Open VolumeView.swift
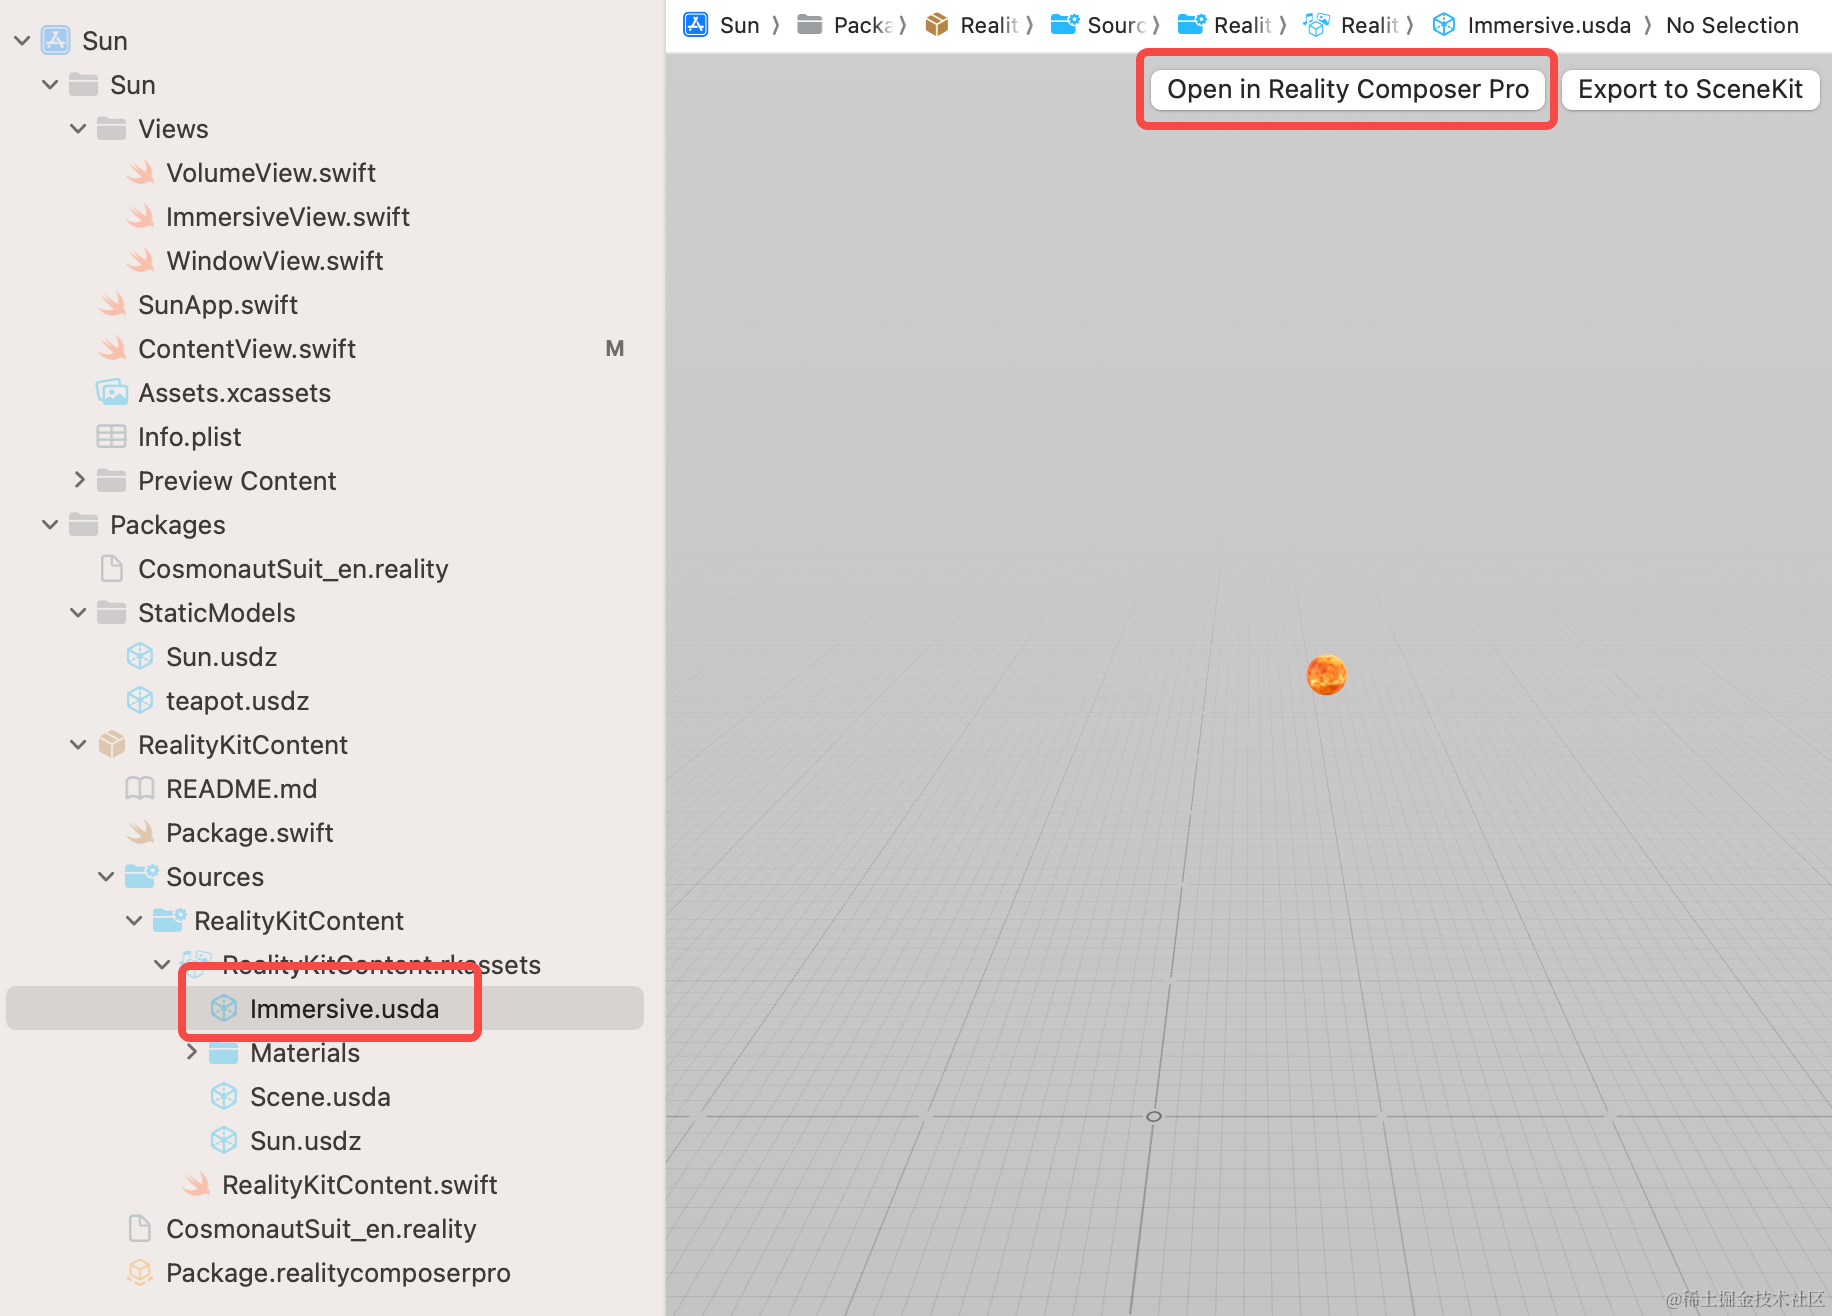 coord(271,173)
